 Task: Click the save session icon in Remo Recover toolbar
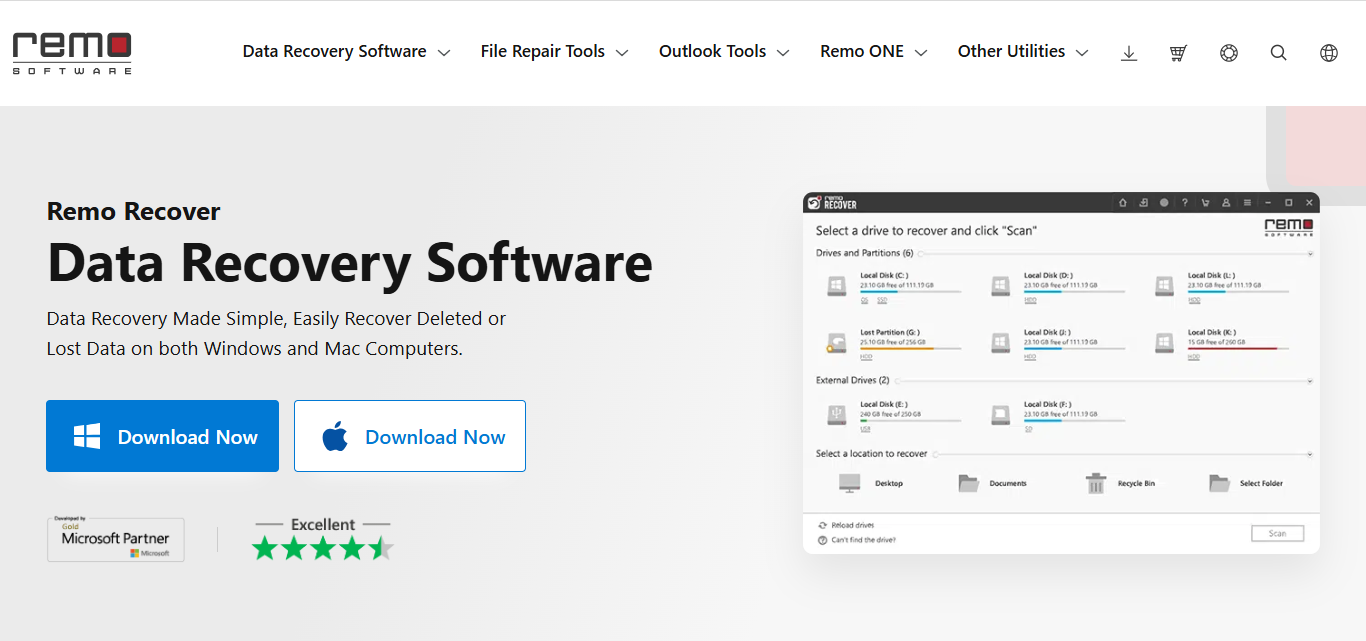(x=1143, y=203)
